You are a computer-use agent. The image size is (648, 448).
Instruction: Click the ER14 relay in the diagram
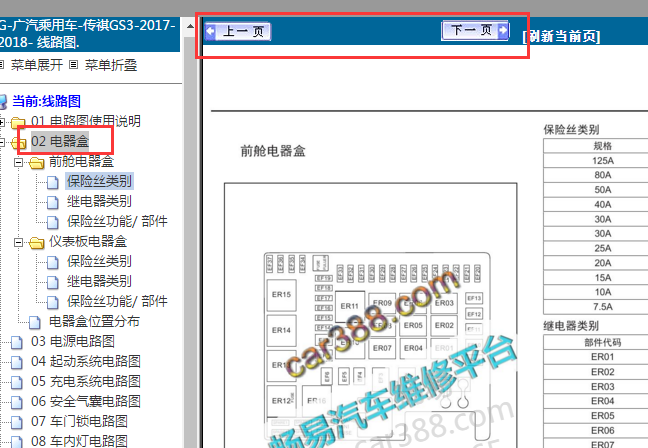coord(281,330)
